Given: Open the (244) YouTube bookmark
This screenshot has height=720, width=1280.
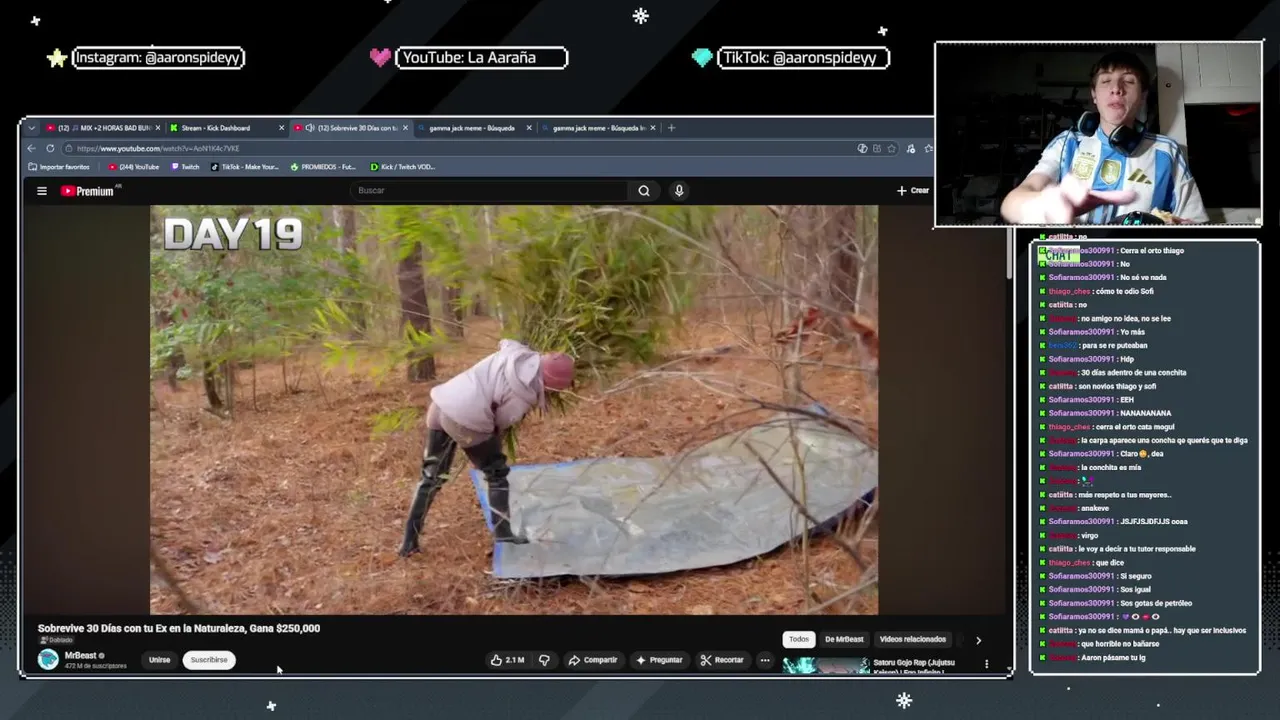Looking at the screenshot, I should coord(134,167).
